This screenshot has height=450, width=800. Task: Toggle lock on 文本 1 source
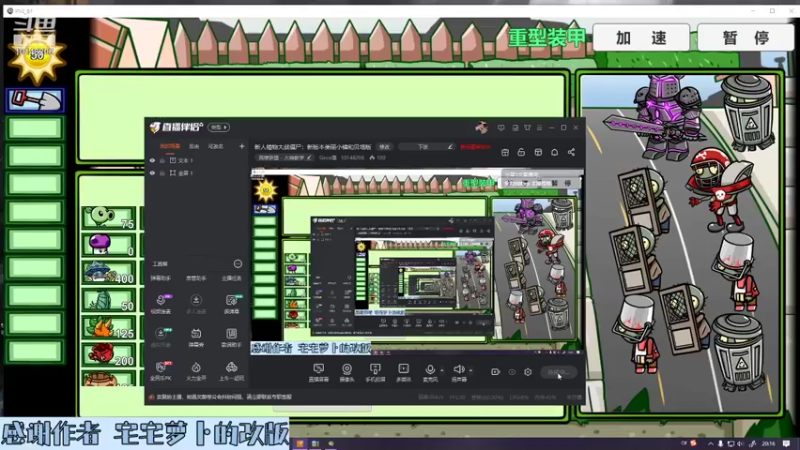pyautogui.click(x=162, y=160)
